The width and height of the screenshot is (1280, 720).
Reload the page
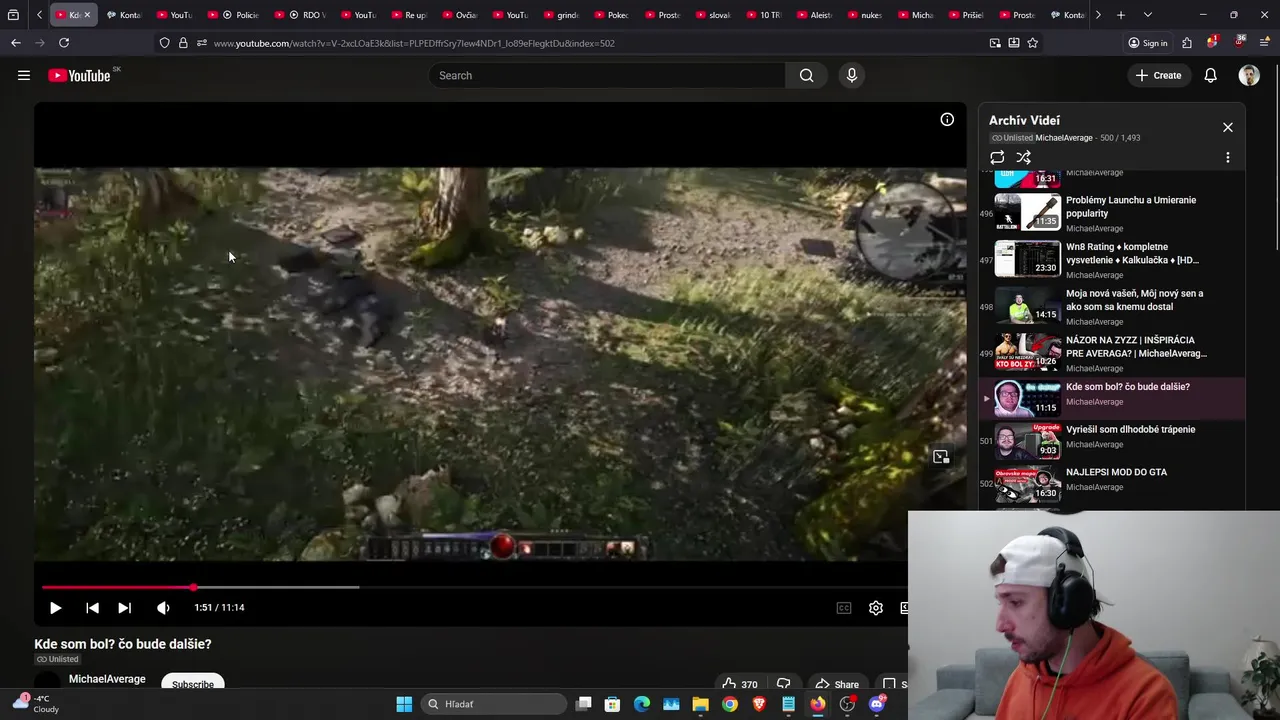(64, 43)
